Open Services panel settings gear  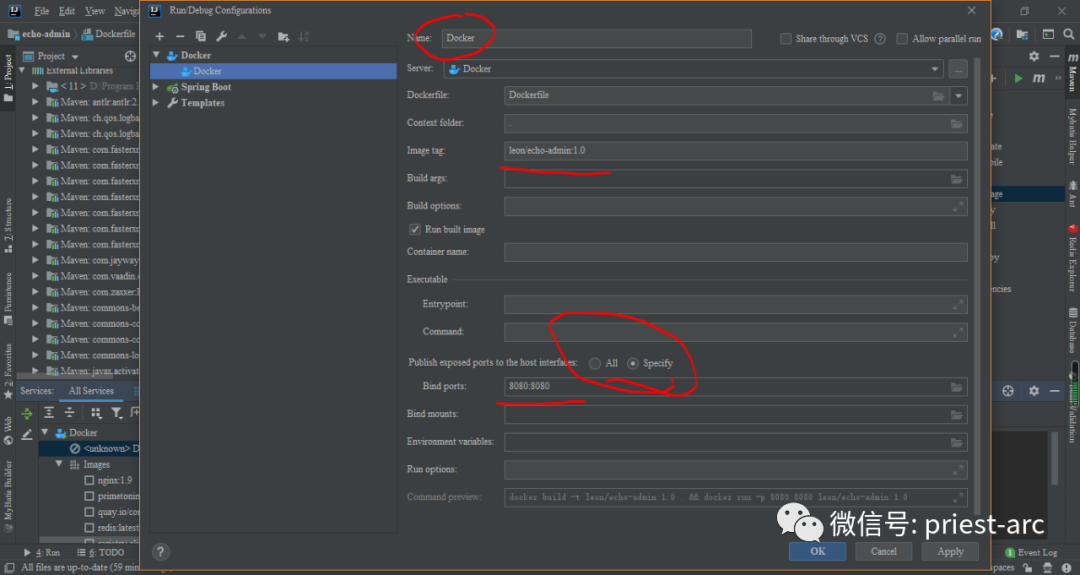(1034, 390)
